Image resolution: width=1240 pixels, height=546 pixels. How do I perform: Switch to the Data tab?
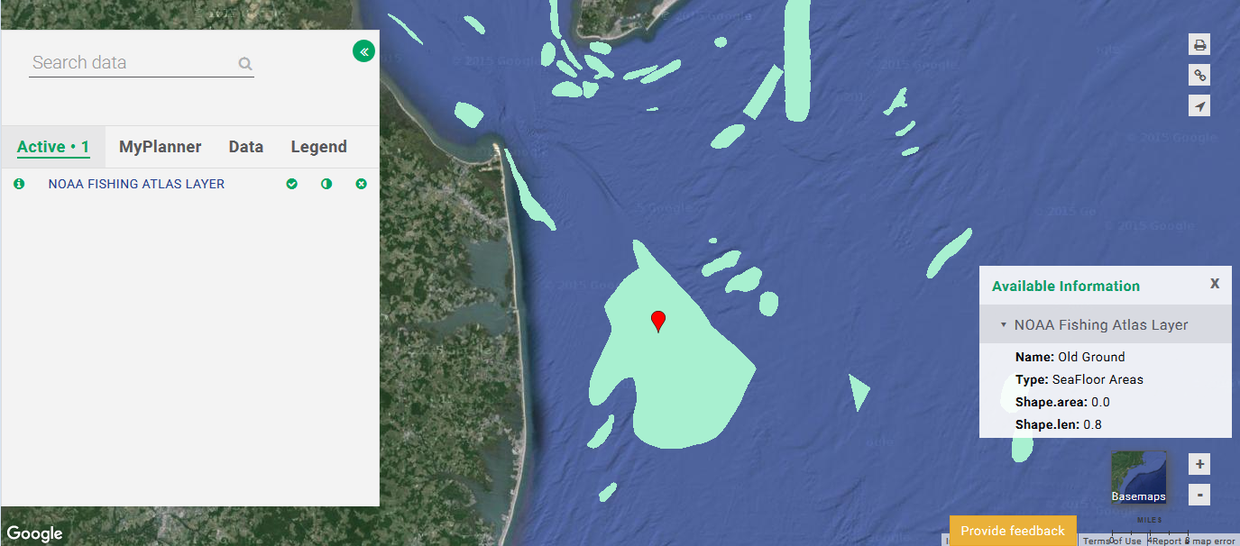[246, 147]
